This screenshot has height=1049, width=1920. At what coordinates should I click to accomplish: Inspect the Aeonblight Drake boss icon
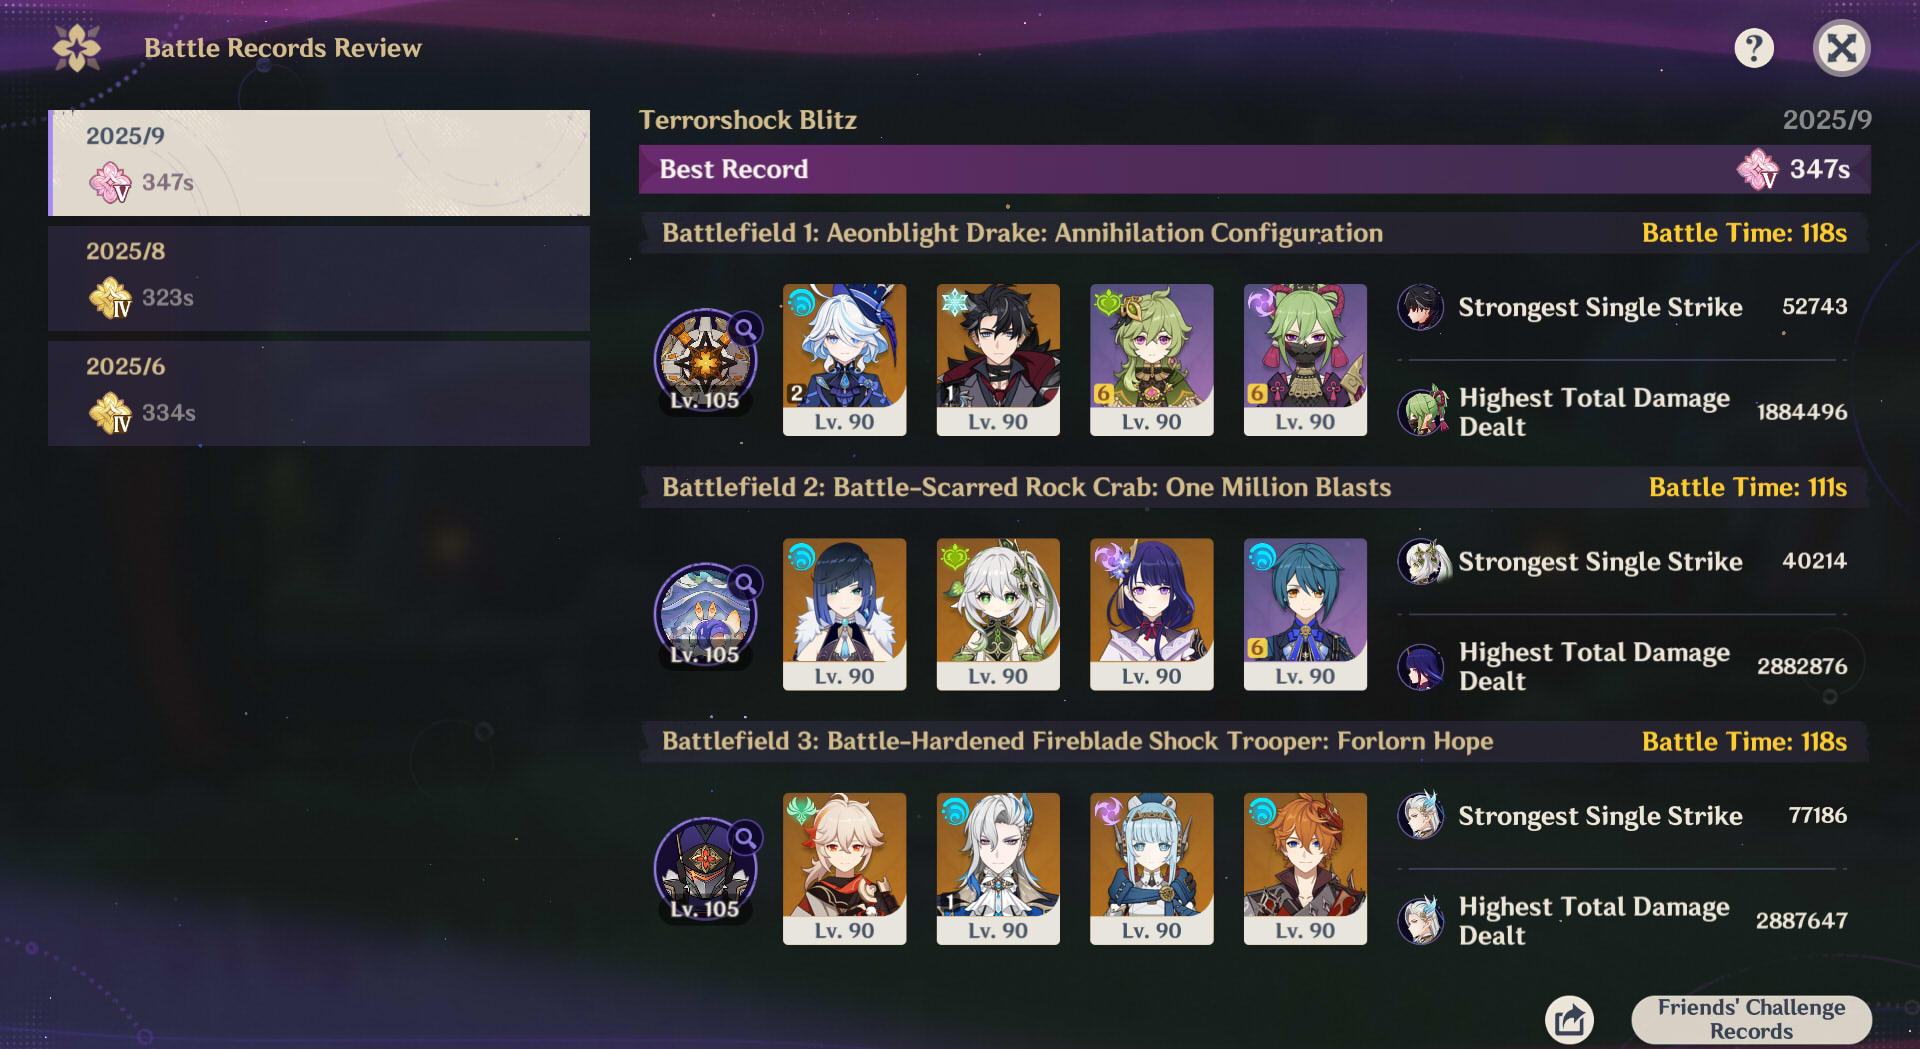706,359
